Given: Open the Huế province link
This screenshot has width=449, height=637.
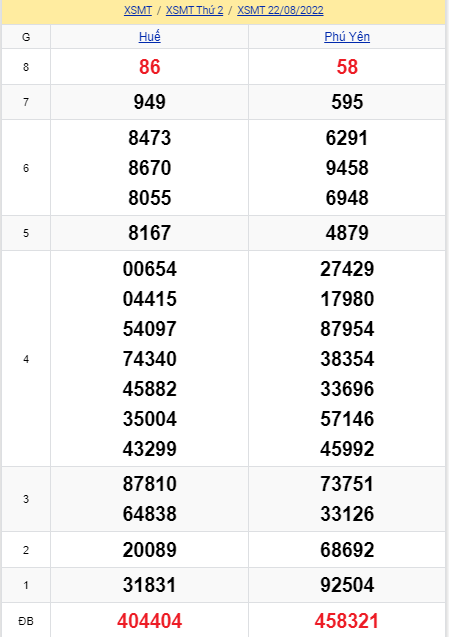Looking at the screenshot, I should tap(150, 37).
